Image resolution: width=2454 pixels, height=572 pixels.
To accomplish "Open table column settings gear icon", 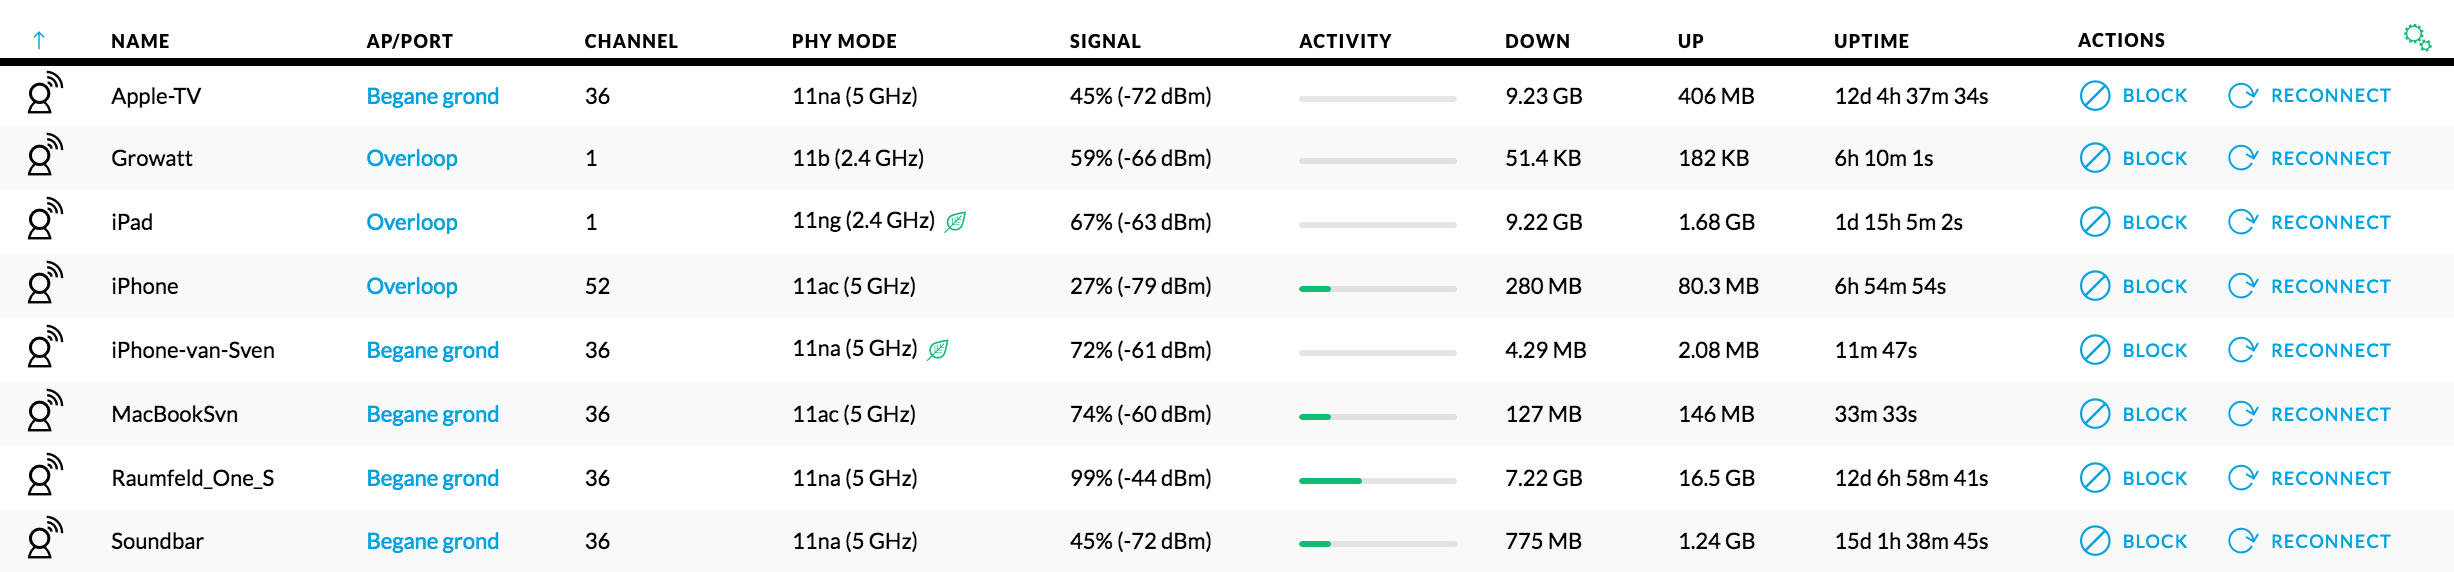I will [2417, 38].
